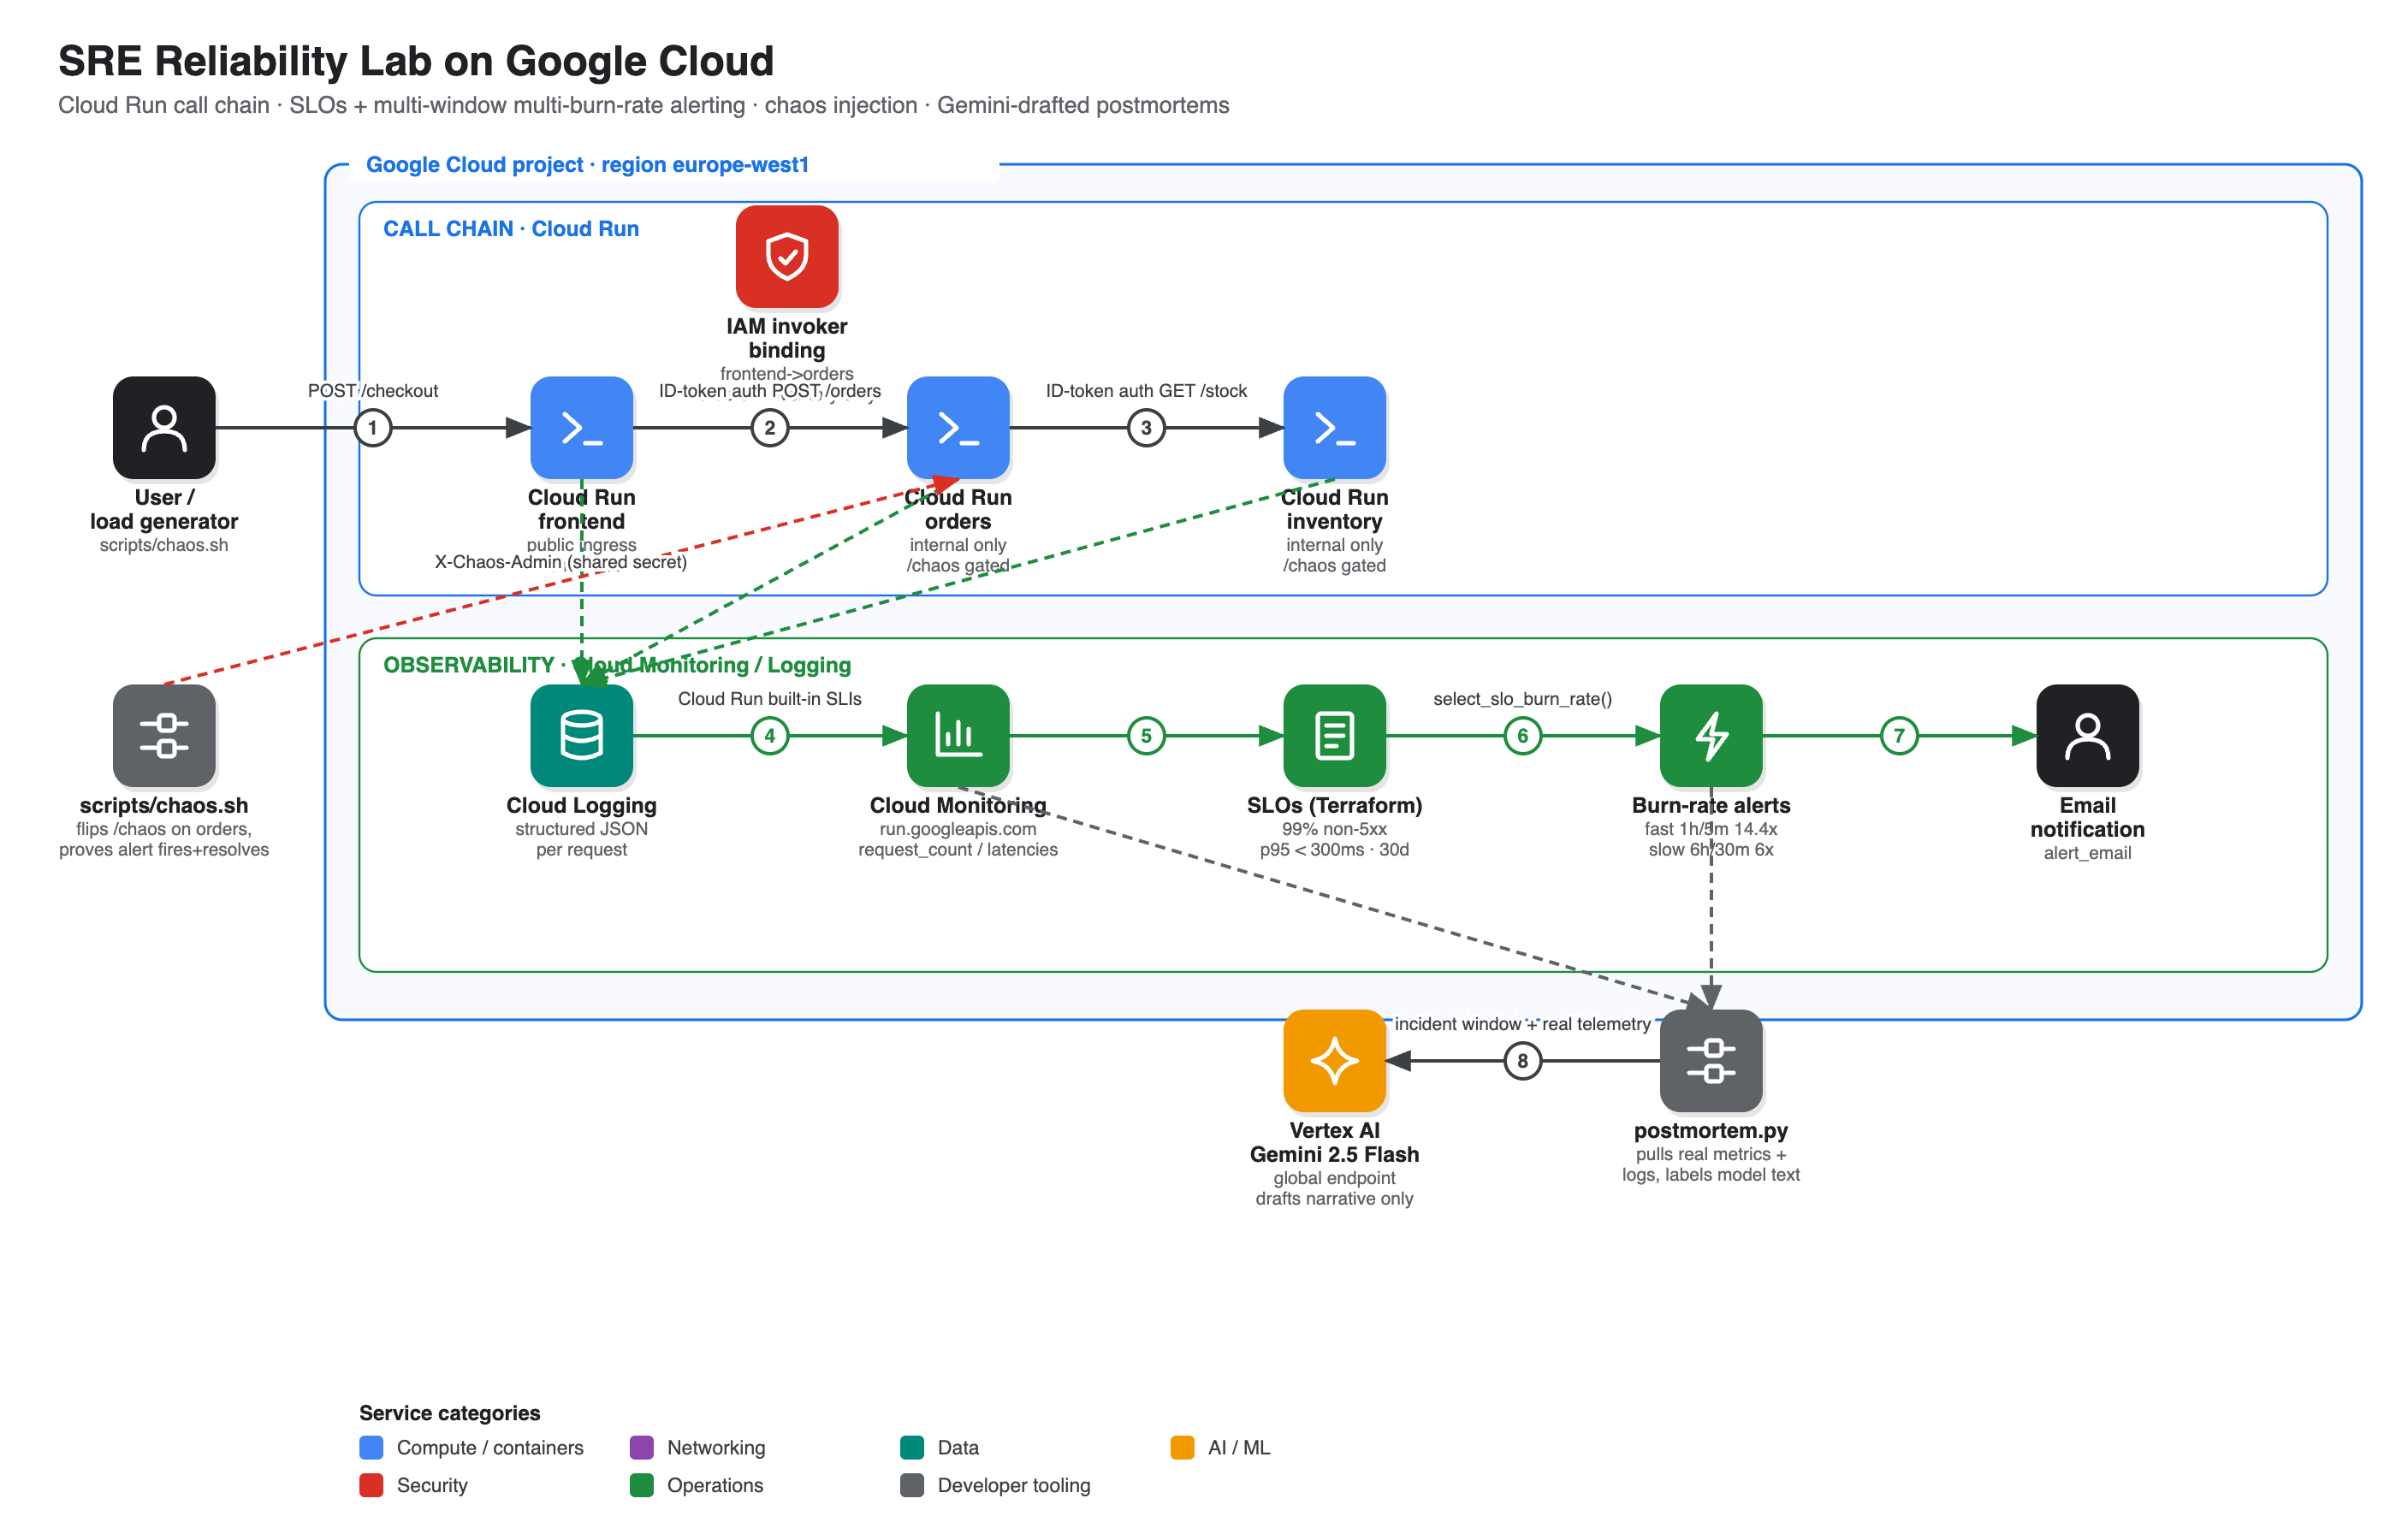
Task: Click the 'X-Chaos-Admin (shared secret)' label
Action: [561, 562]
